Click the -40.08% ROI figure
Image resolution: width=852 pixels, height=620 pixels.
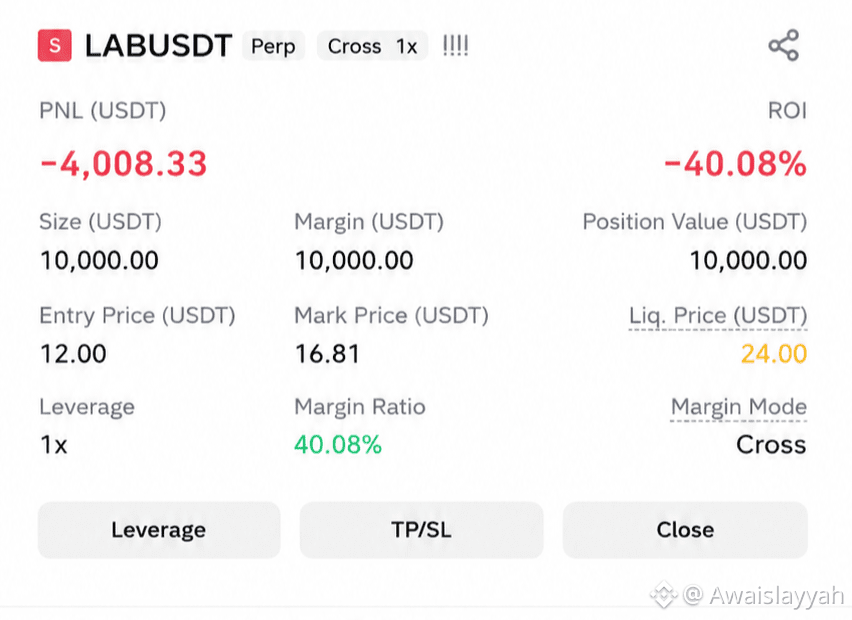(x=735, y=164)
